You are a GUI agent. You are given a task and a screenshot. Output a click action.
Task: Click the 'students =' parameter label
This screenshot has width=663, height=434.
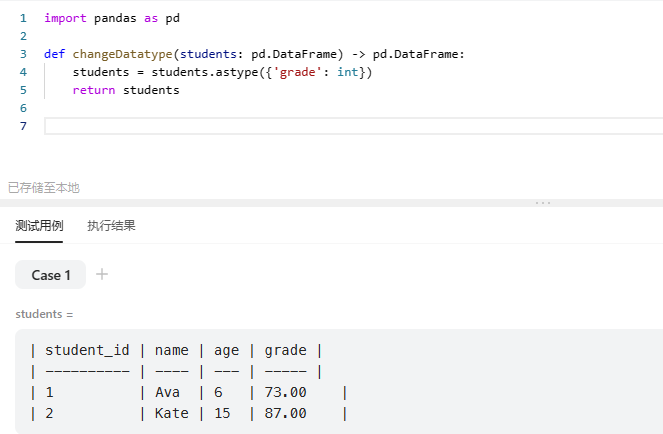(x=45, y=314)
